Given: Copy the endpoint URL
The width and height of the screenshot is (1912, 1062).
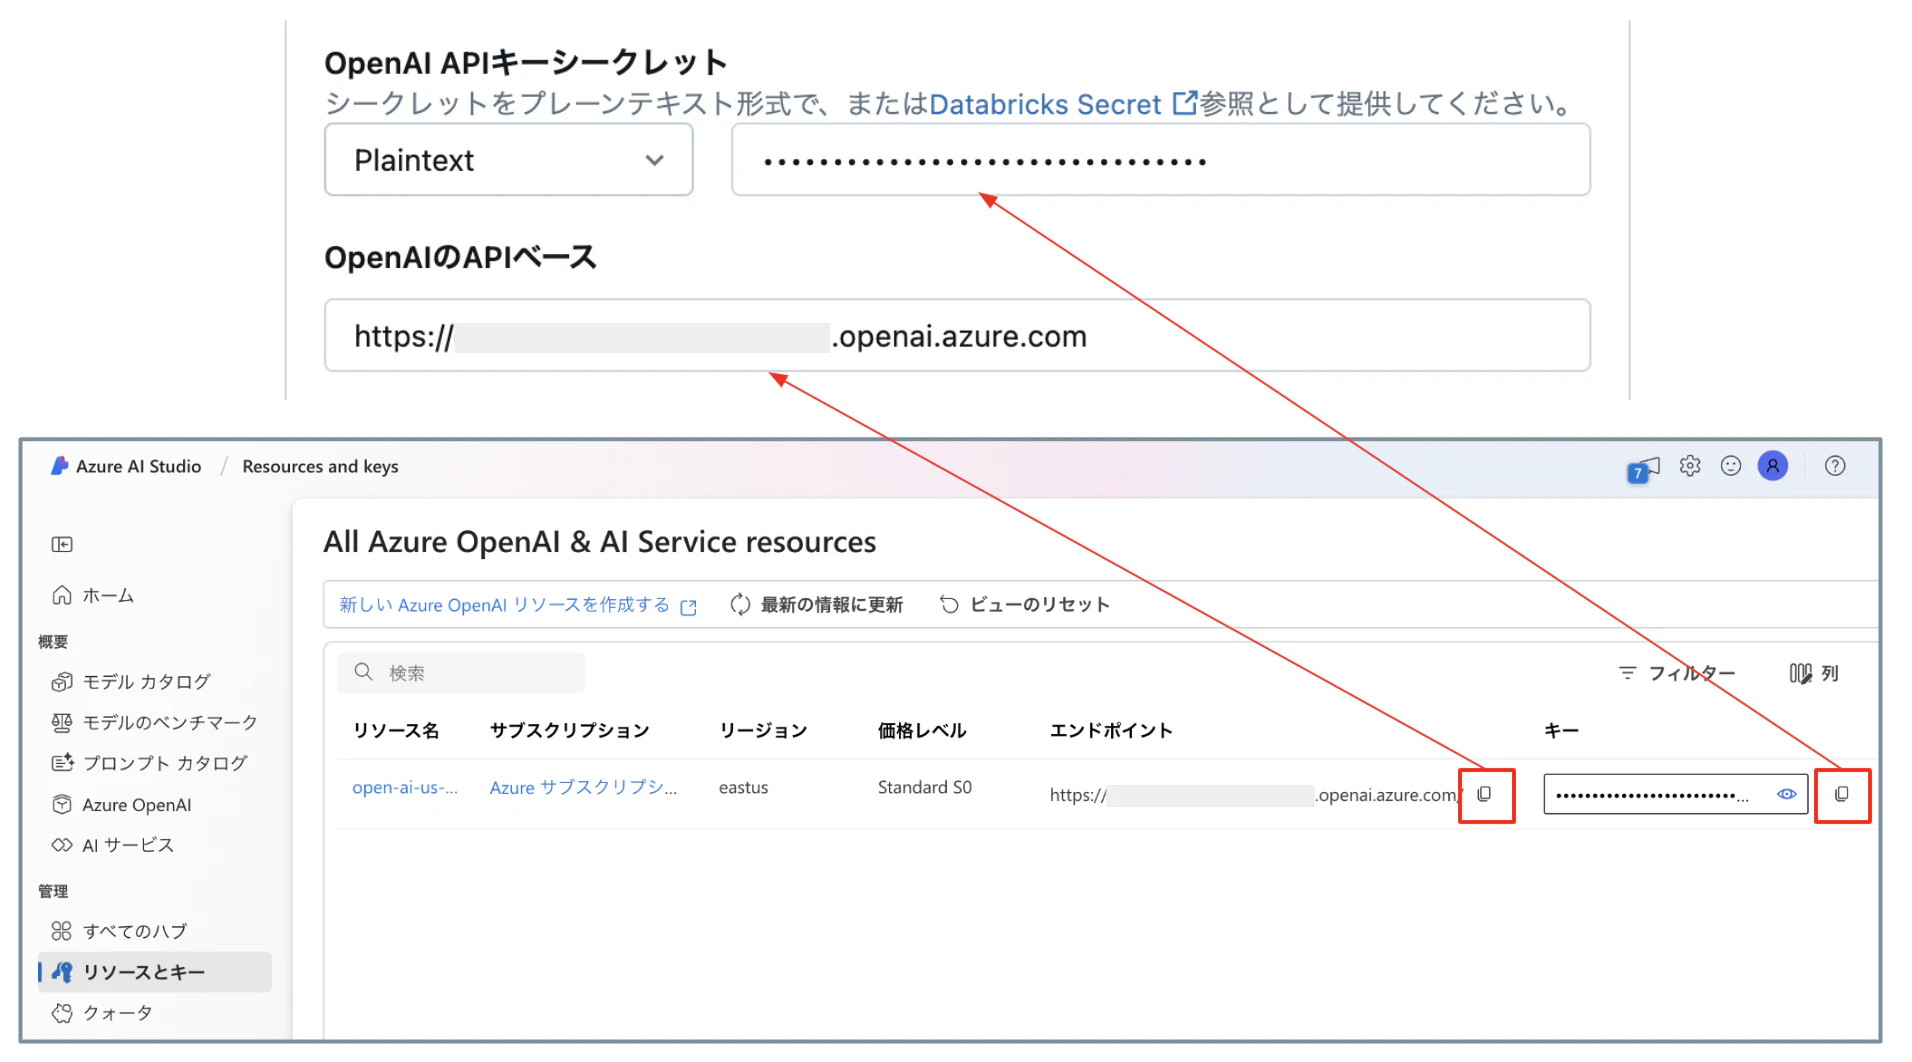Looking at the screenshot, I should coord(1485,795).
